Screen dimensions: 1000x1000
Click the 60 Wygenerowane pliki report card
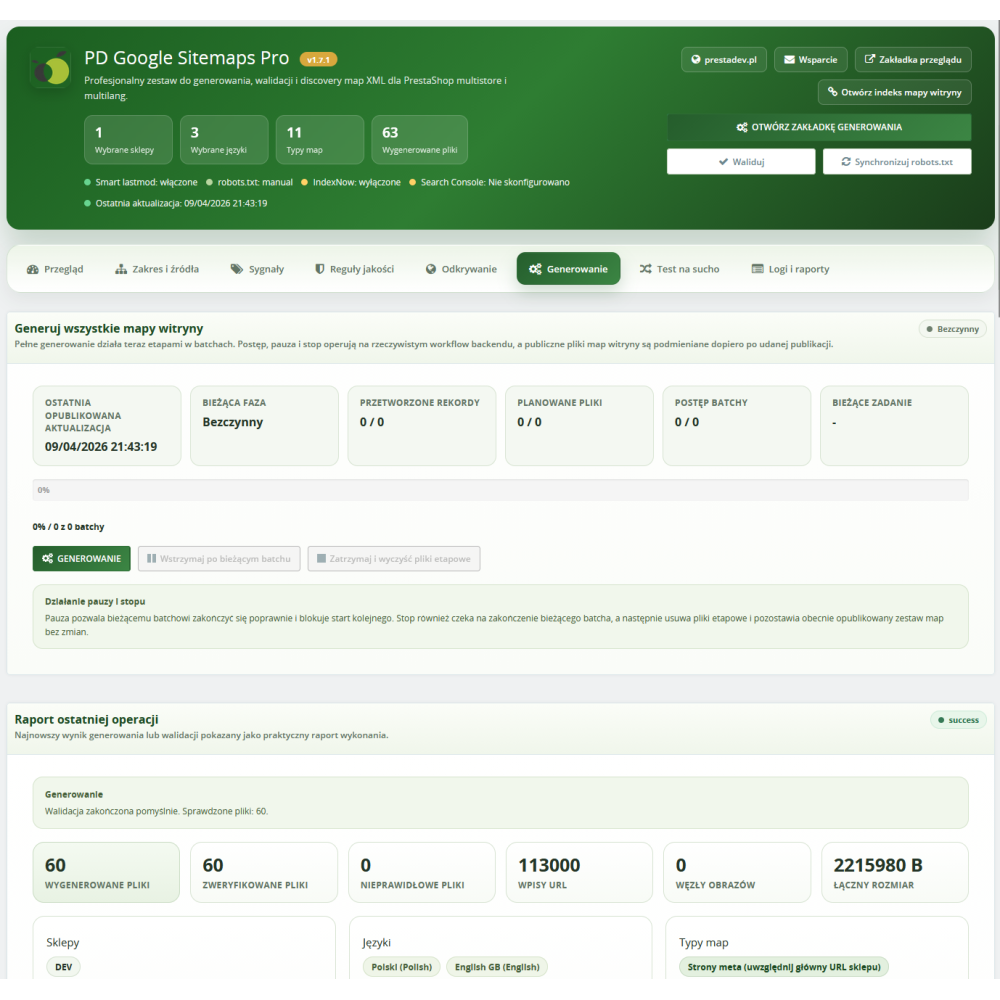point(107,872)
